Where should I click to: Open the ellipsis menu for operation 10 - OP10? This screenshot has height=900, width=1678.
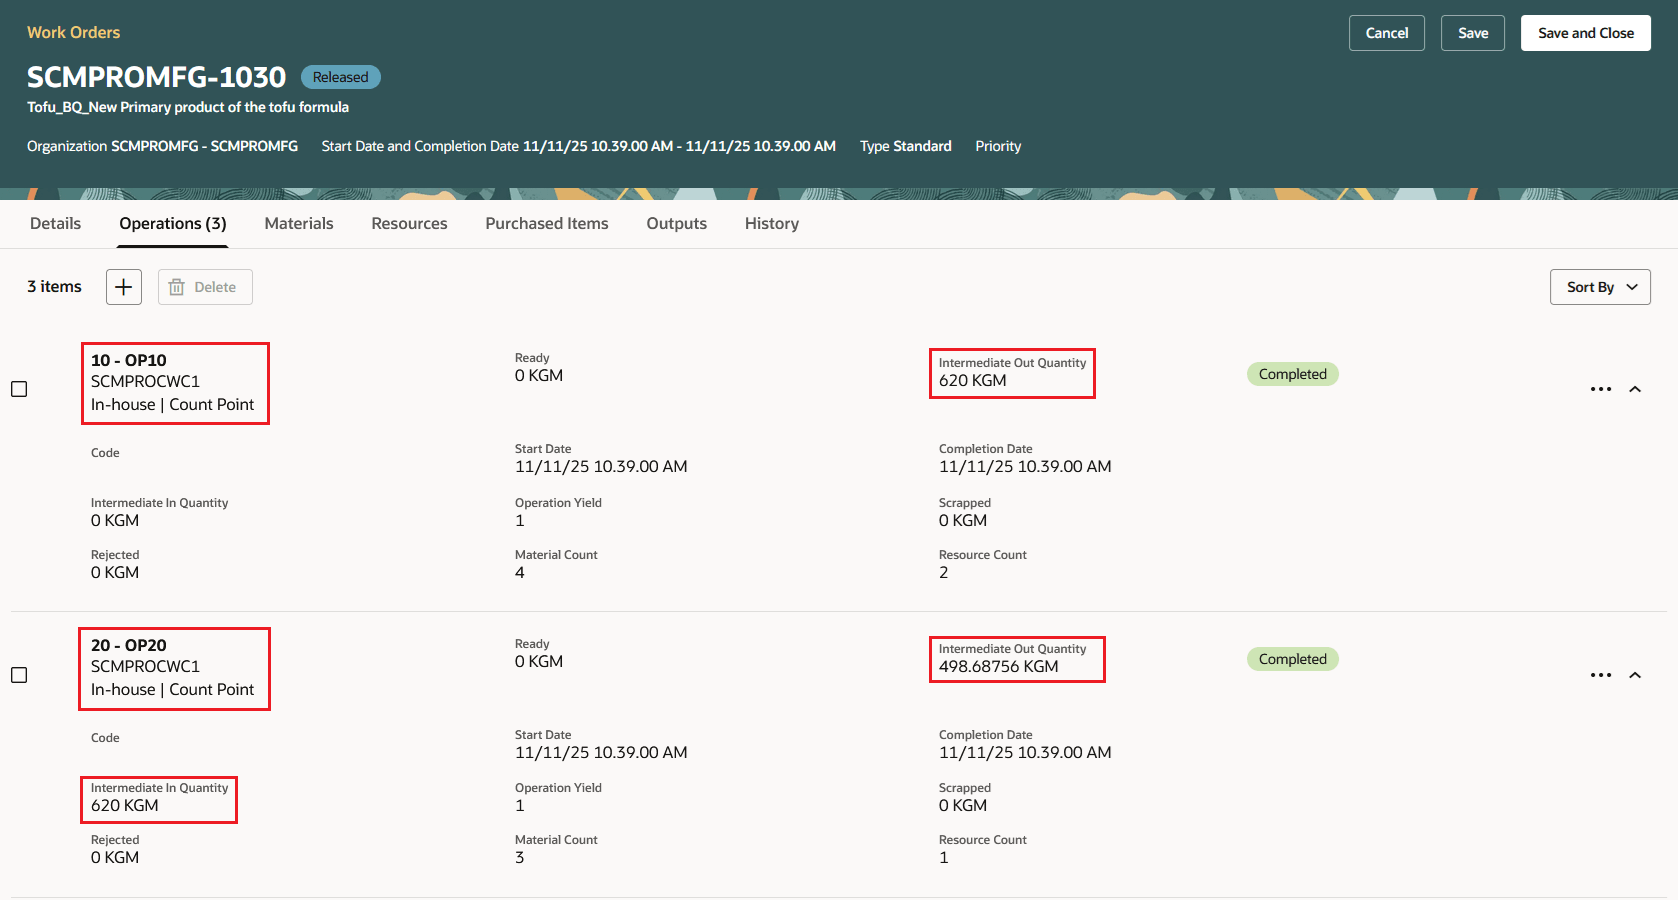tap(1601, 389)
